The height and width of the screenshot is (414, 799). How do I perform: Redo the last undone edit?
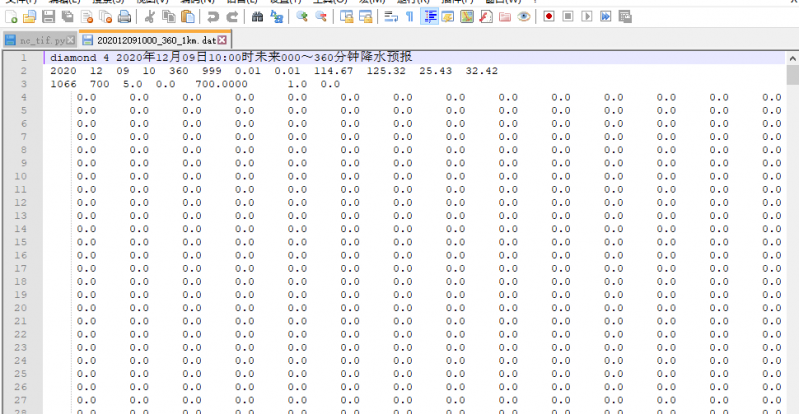click(232, 17)
